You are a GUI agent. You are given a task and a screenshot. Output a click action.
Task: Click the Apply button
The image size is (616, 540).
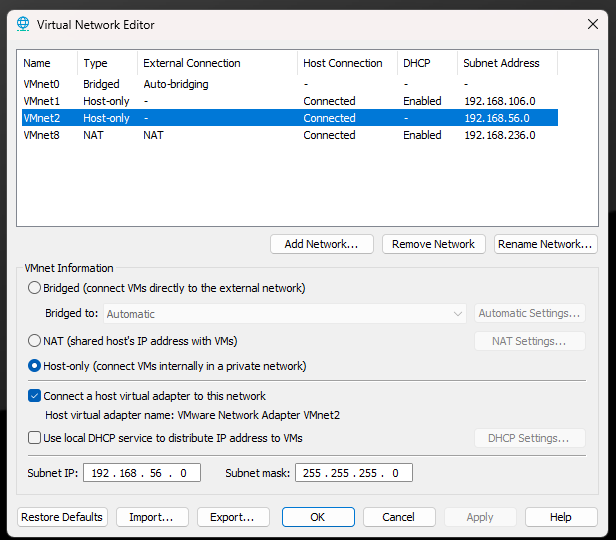click(x=480, y=517)
